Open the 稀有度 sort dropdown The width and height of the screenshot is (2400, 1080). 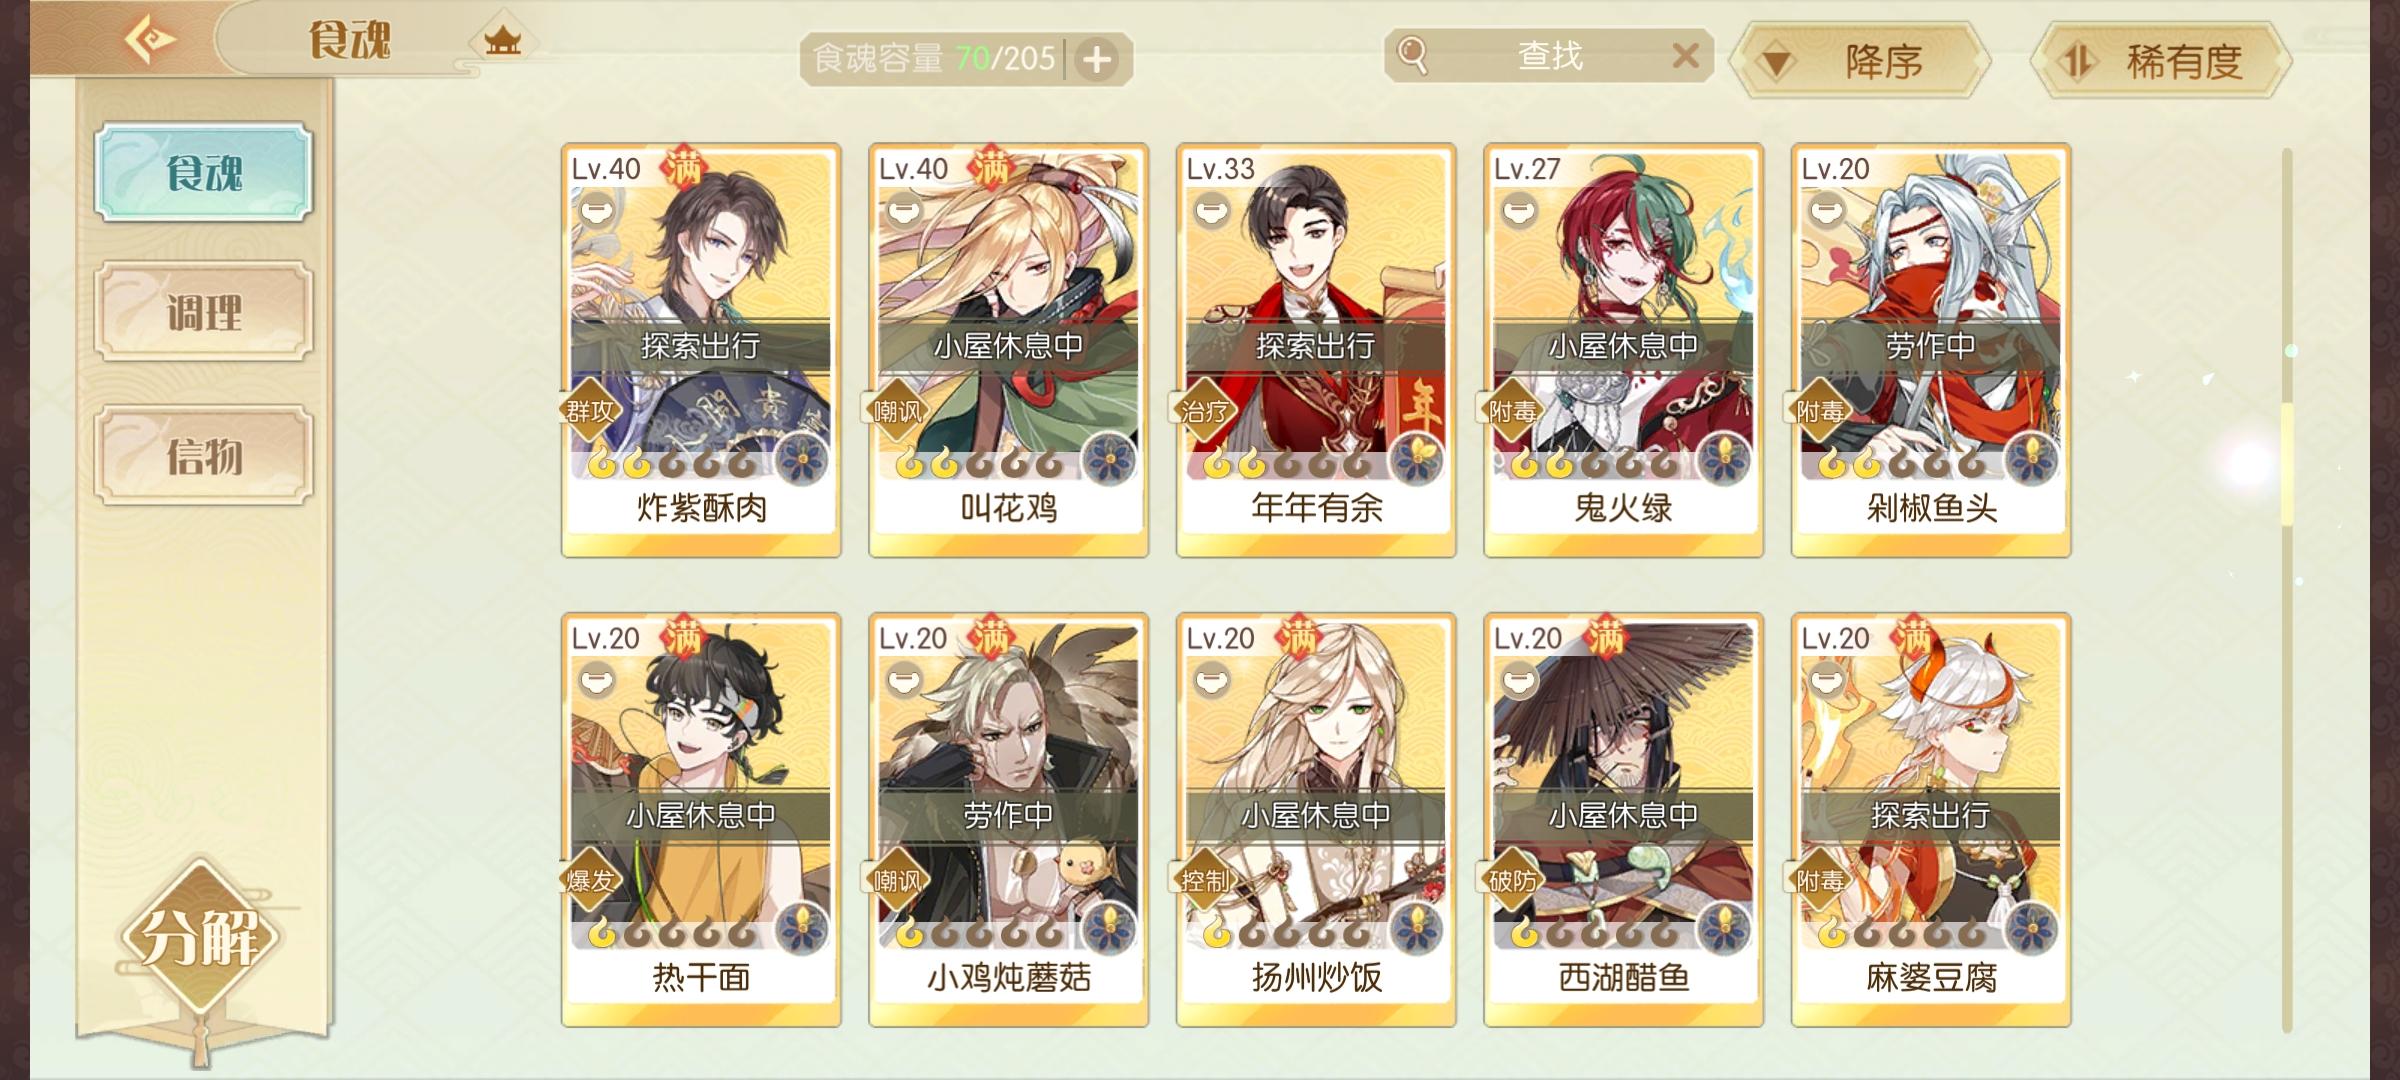[x=2160, y=62]
